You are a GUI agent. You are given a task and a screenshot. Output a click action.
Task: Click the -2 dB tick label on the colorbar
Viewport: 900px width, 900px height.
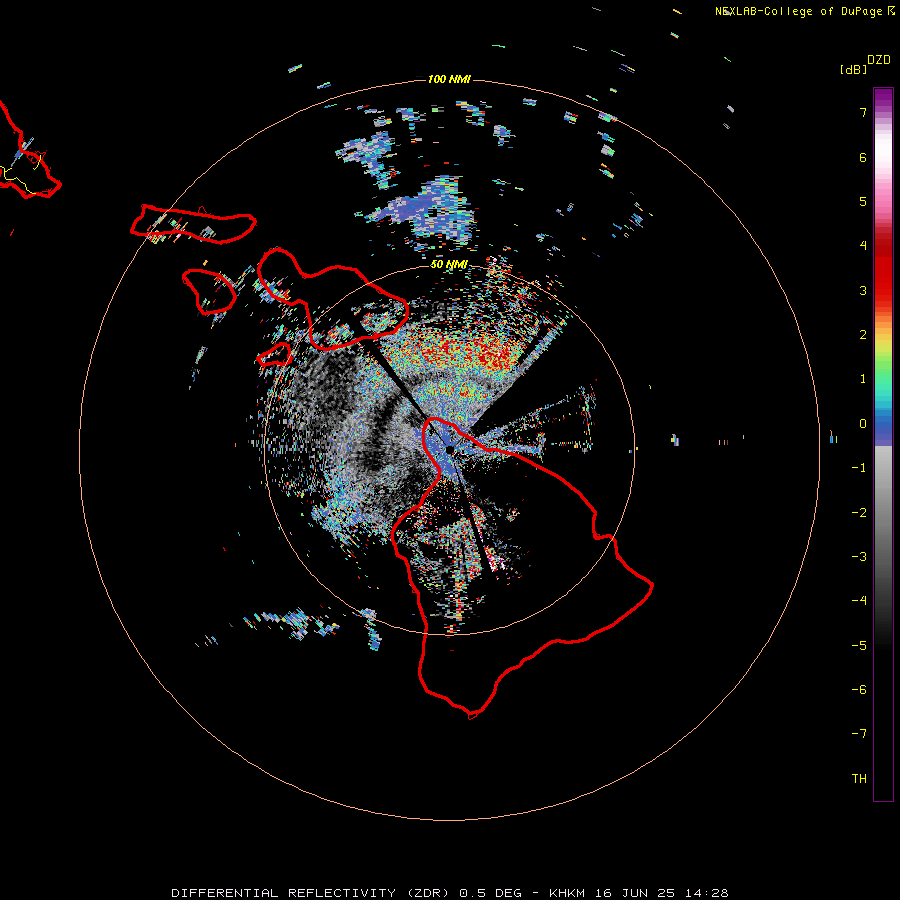pyautogui.click(x=859, y=513)
